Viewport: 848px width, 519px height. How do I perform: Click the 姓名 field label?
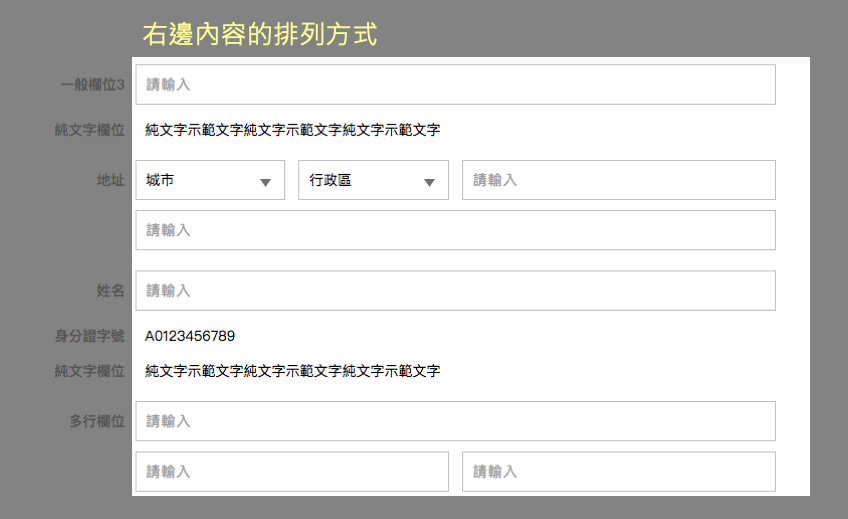coord(111,291)
